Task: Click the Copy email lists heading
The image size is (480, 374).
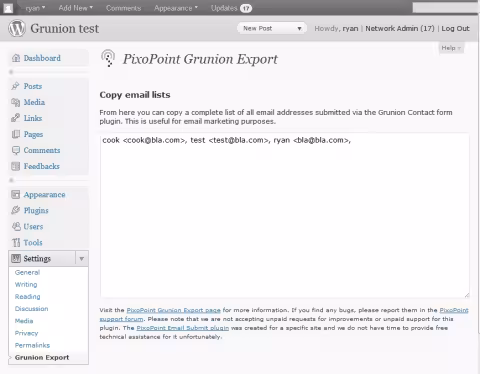Action: point(135,95)
